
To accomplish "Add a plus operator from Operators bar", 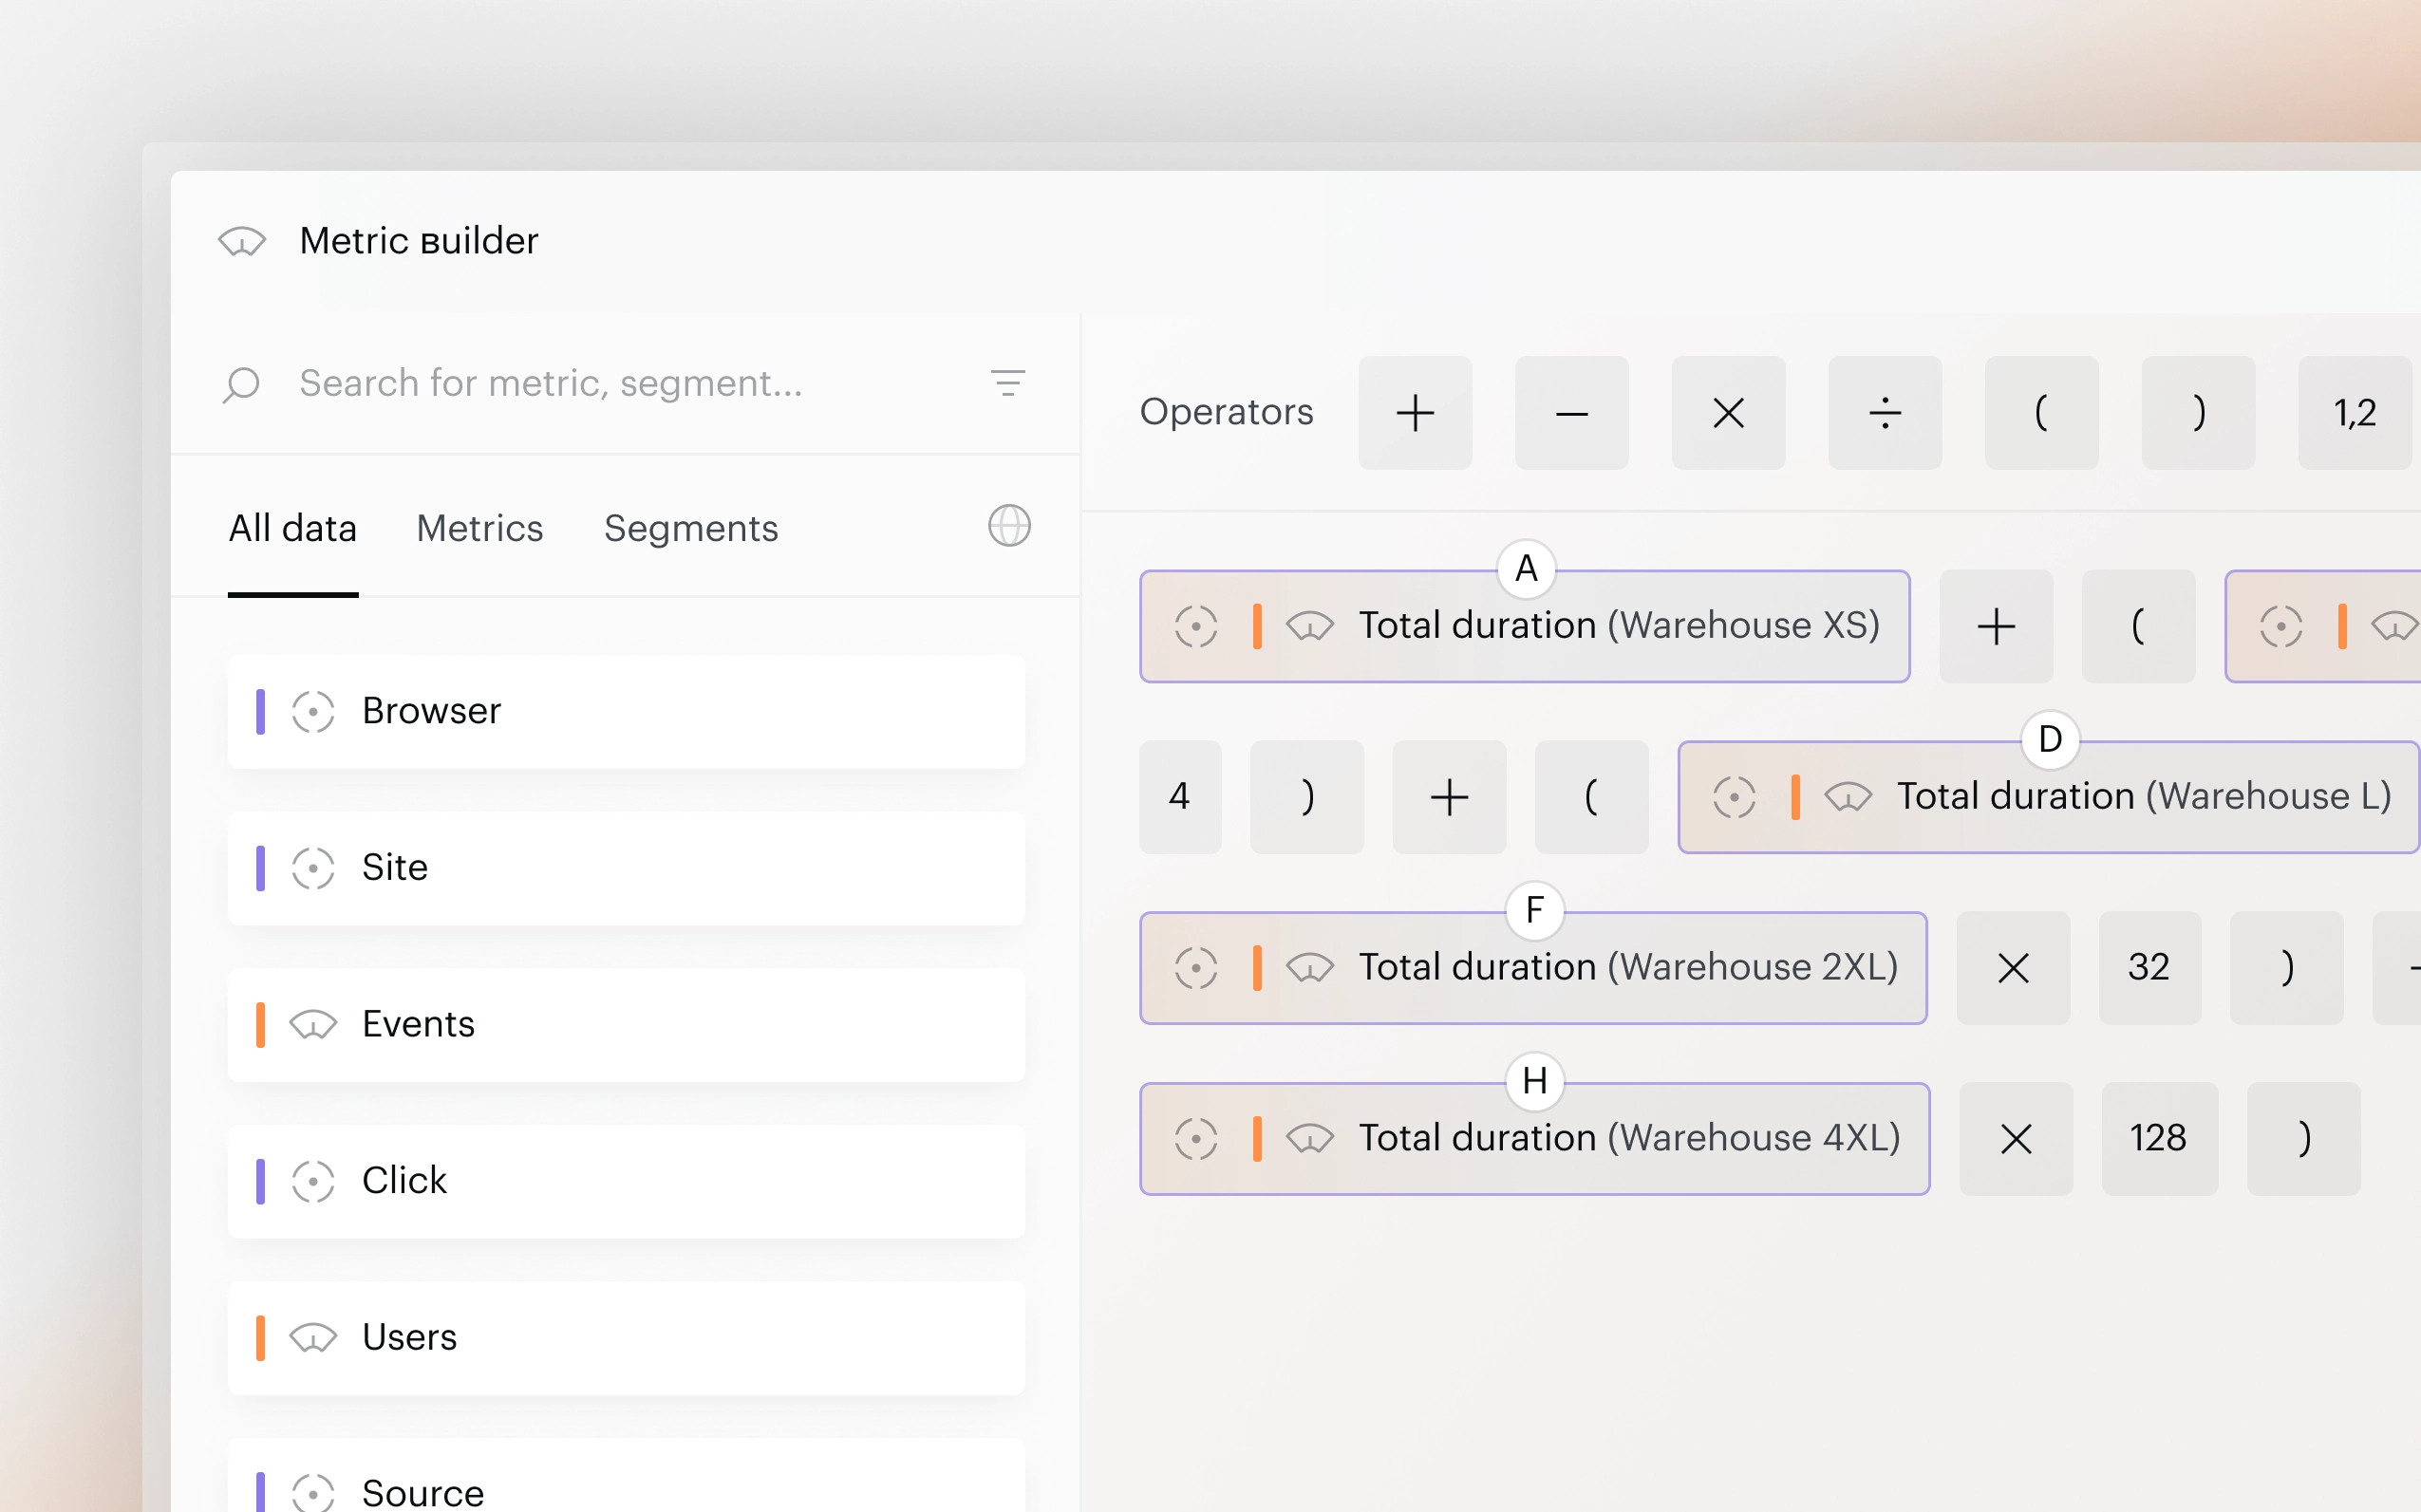I will click(1415, 413).
